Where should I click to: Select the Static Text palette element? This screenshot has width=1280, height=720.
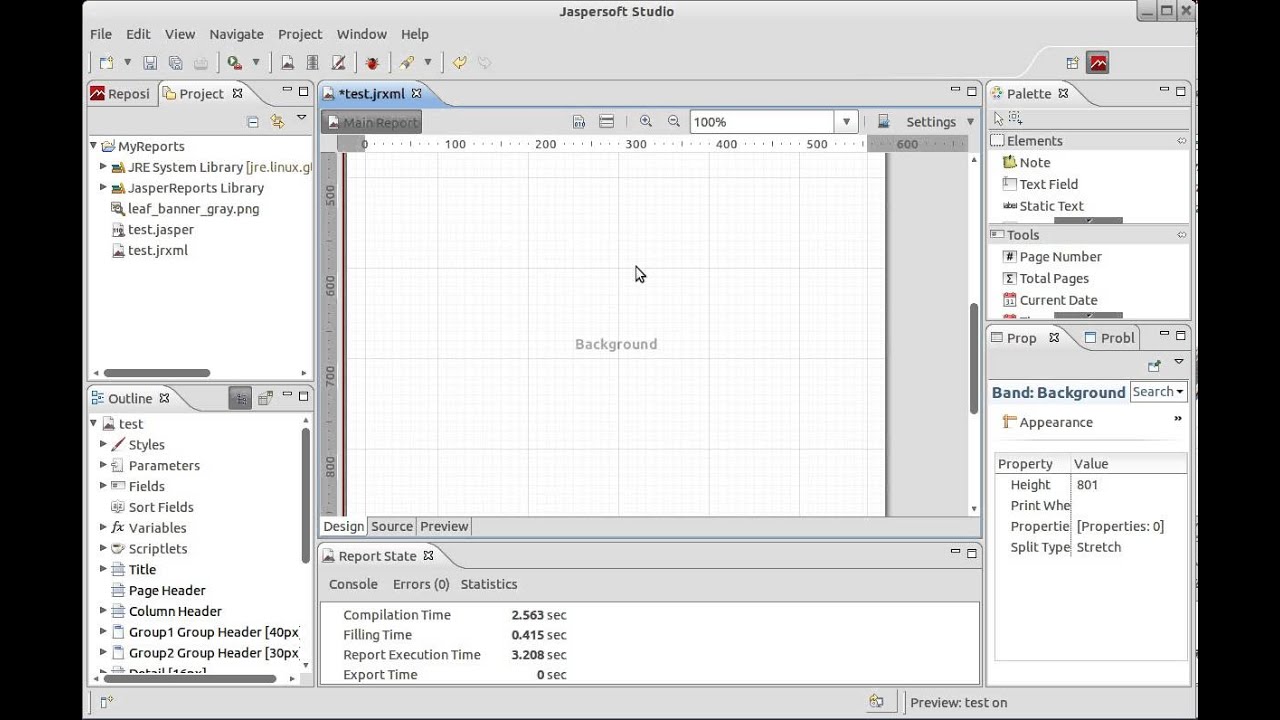point(1043,206)
